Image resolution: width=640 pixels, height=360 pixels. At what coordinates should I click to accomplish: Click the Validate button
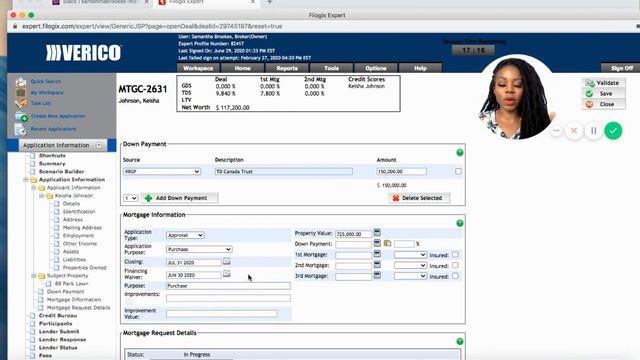pos(603,83)
